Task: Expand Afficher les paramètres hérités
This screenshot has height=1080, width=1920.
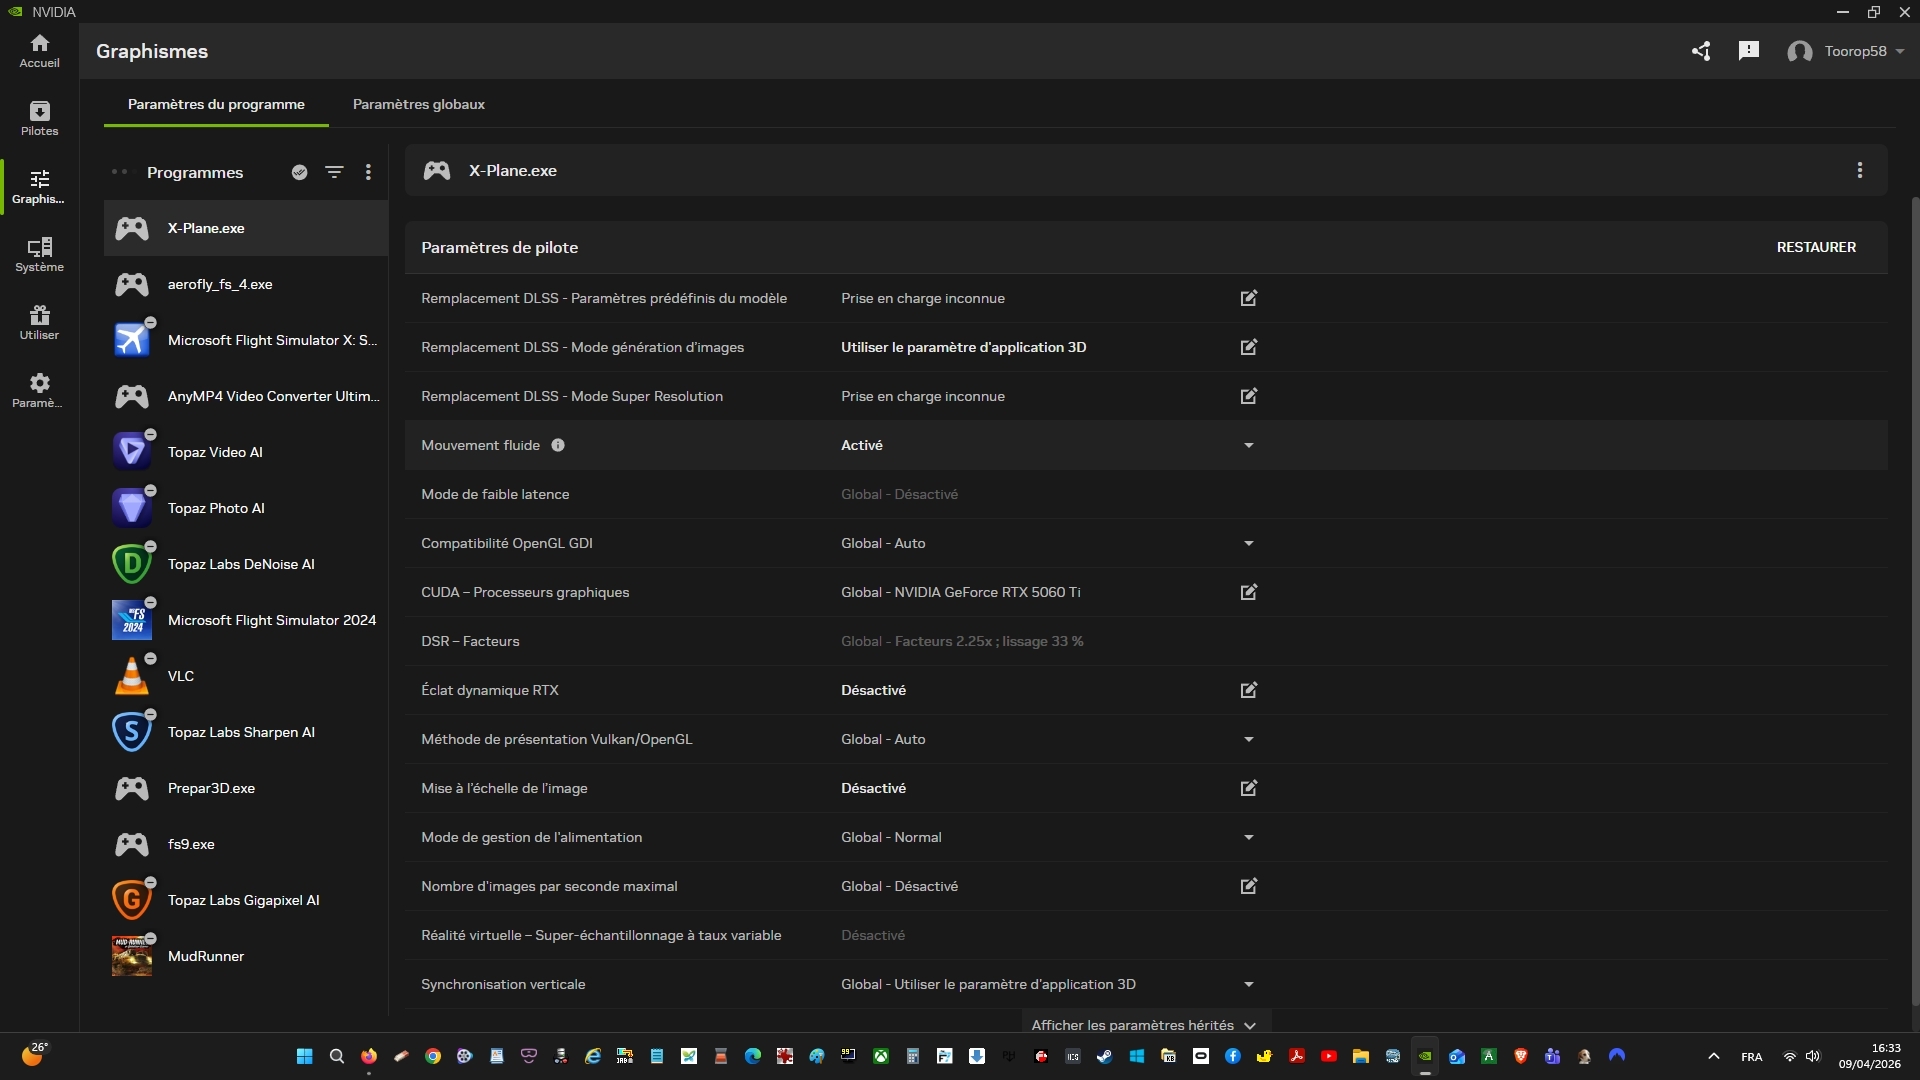Action: coord(1142,1025)
